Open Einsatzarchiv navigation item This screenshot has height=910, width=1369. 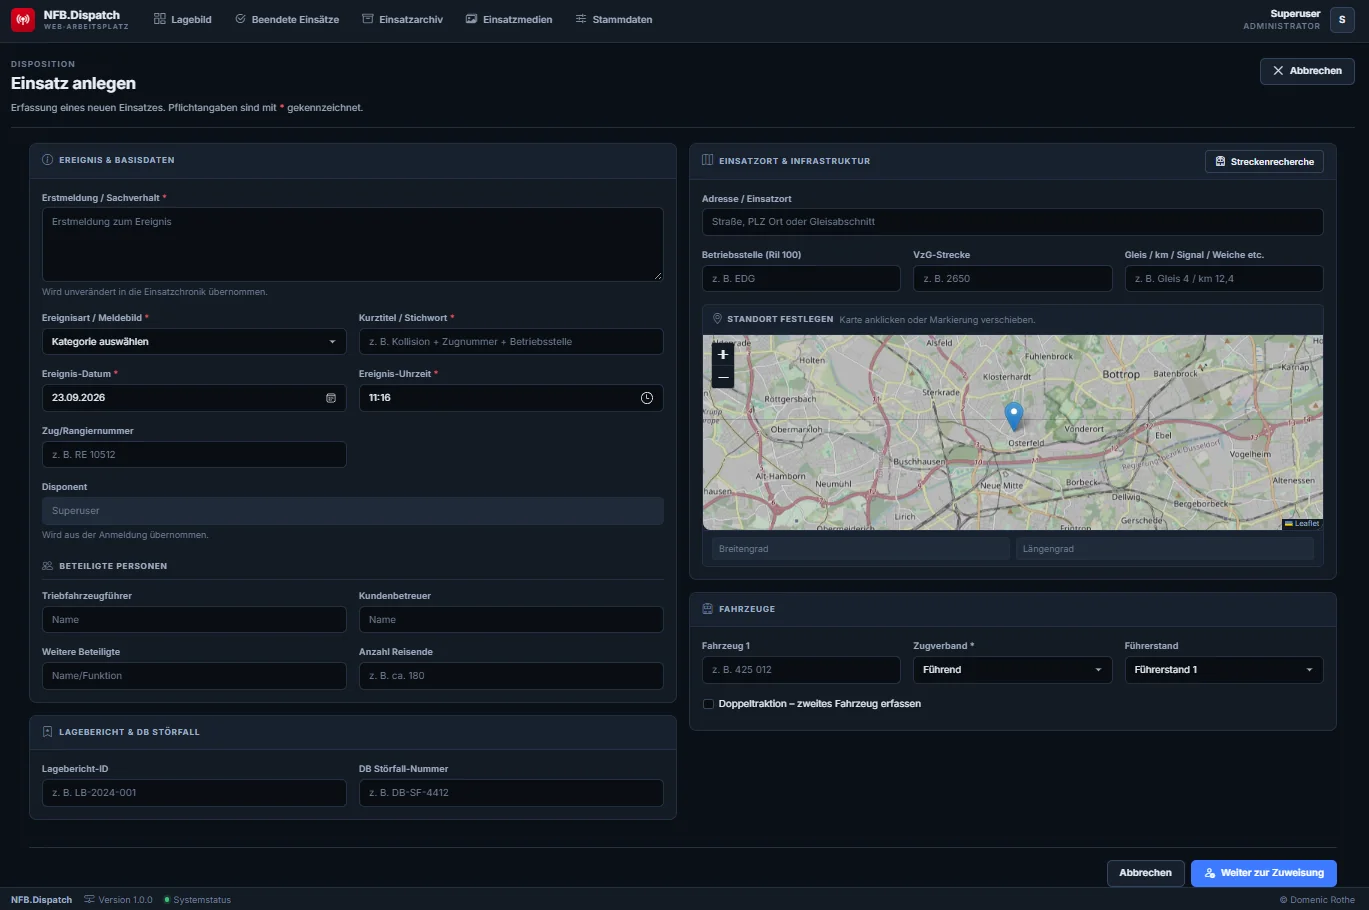tap(402, 20)
